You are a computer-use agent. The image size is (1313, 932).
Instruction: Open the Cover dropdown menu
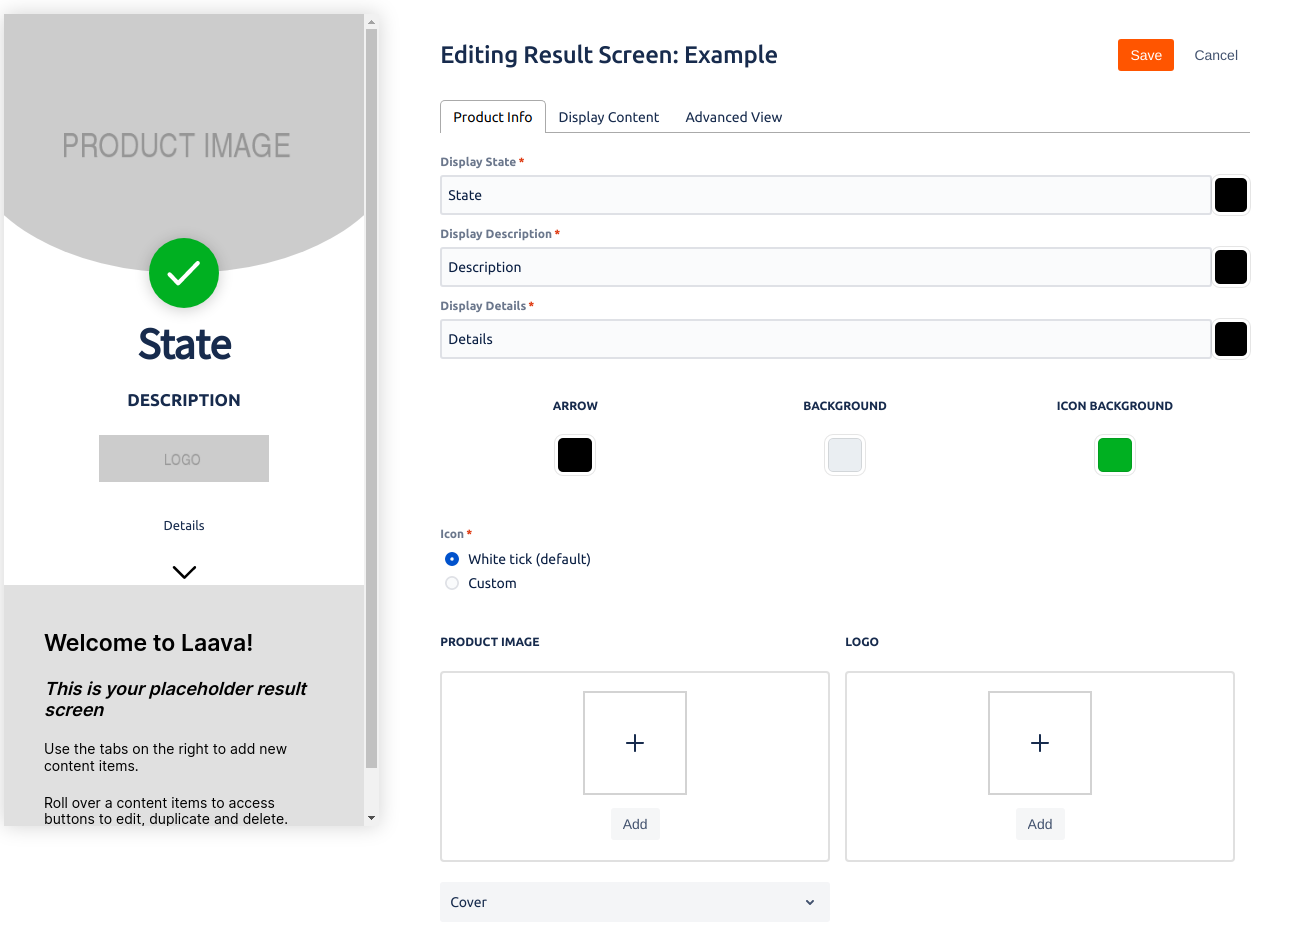635,902
